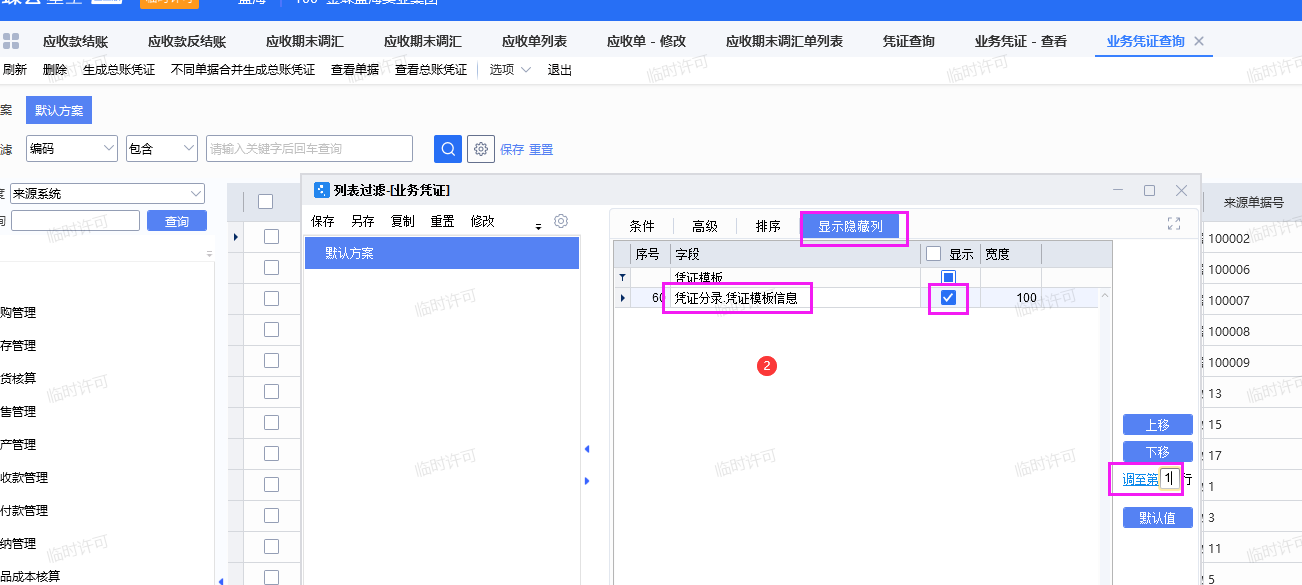Switch to the 高级 tab
This screenshot has width=1302, height=585.
coord(705,226)
